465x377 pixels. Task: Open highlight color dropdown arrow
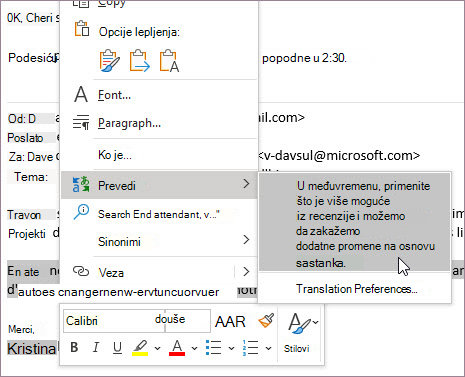pyautogui.click(x=158, y=348)
